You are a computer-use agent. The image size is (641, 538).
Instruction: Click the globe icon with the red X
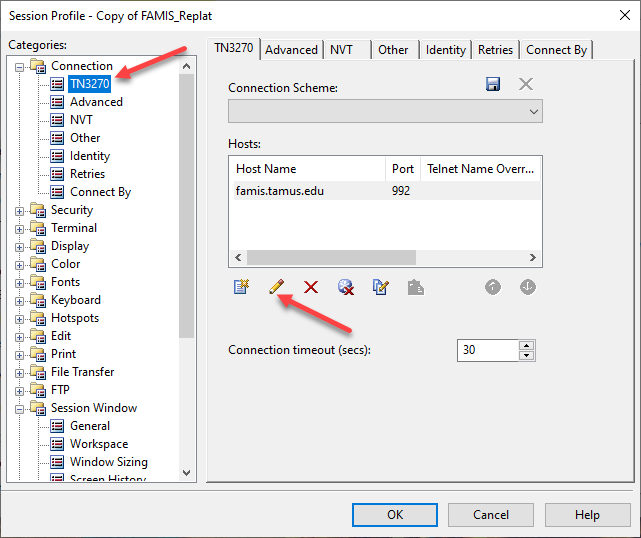[x=346, y=287]
